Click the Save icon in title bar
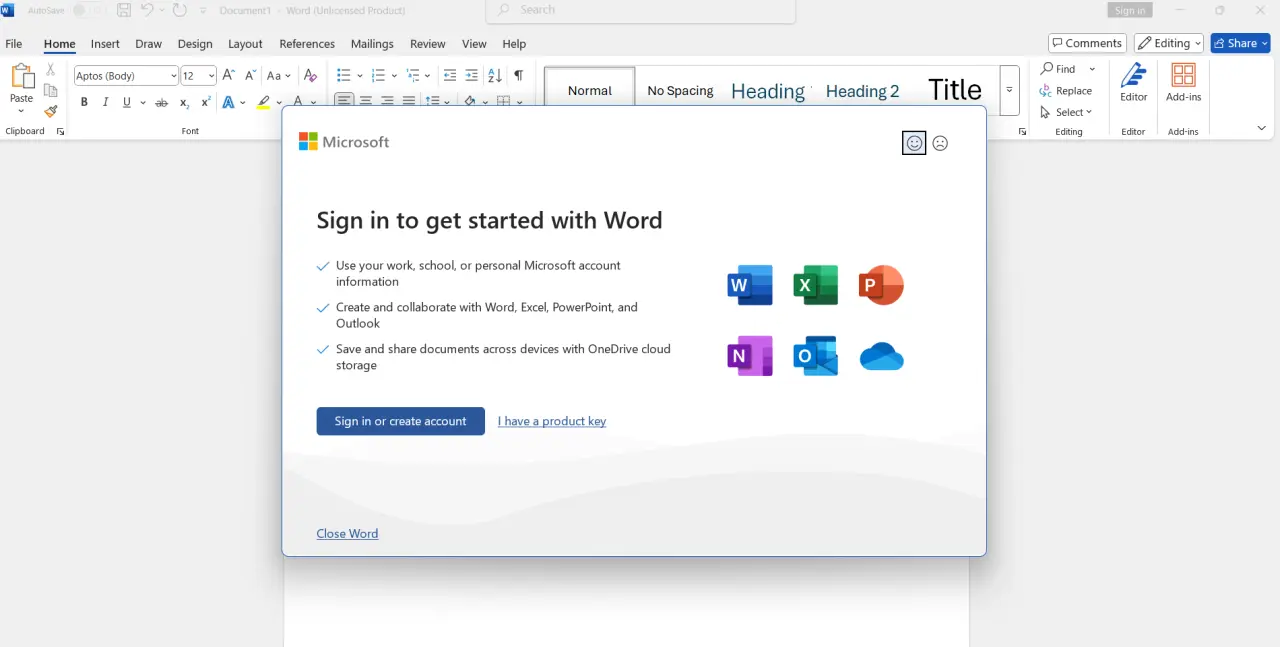 tap(124, 10)
